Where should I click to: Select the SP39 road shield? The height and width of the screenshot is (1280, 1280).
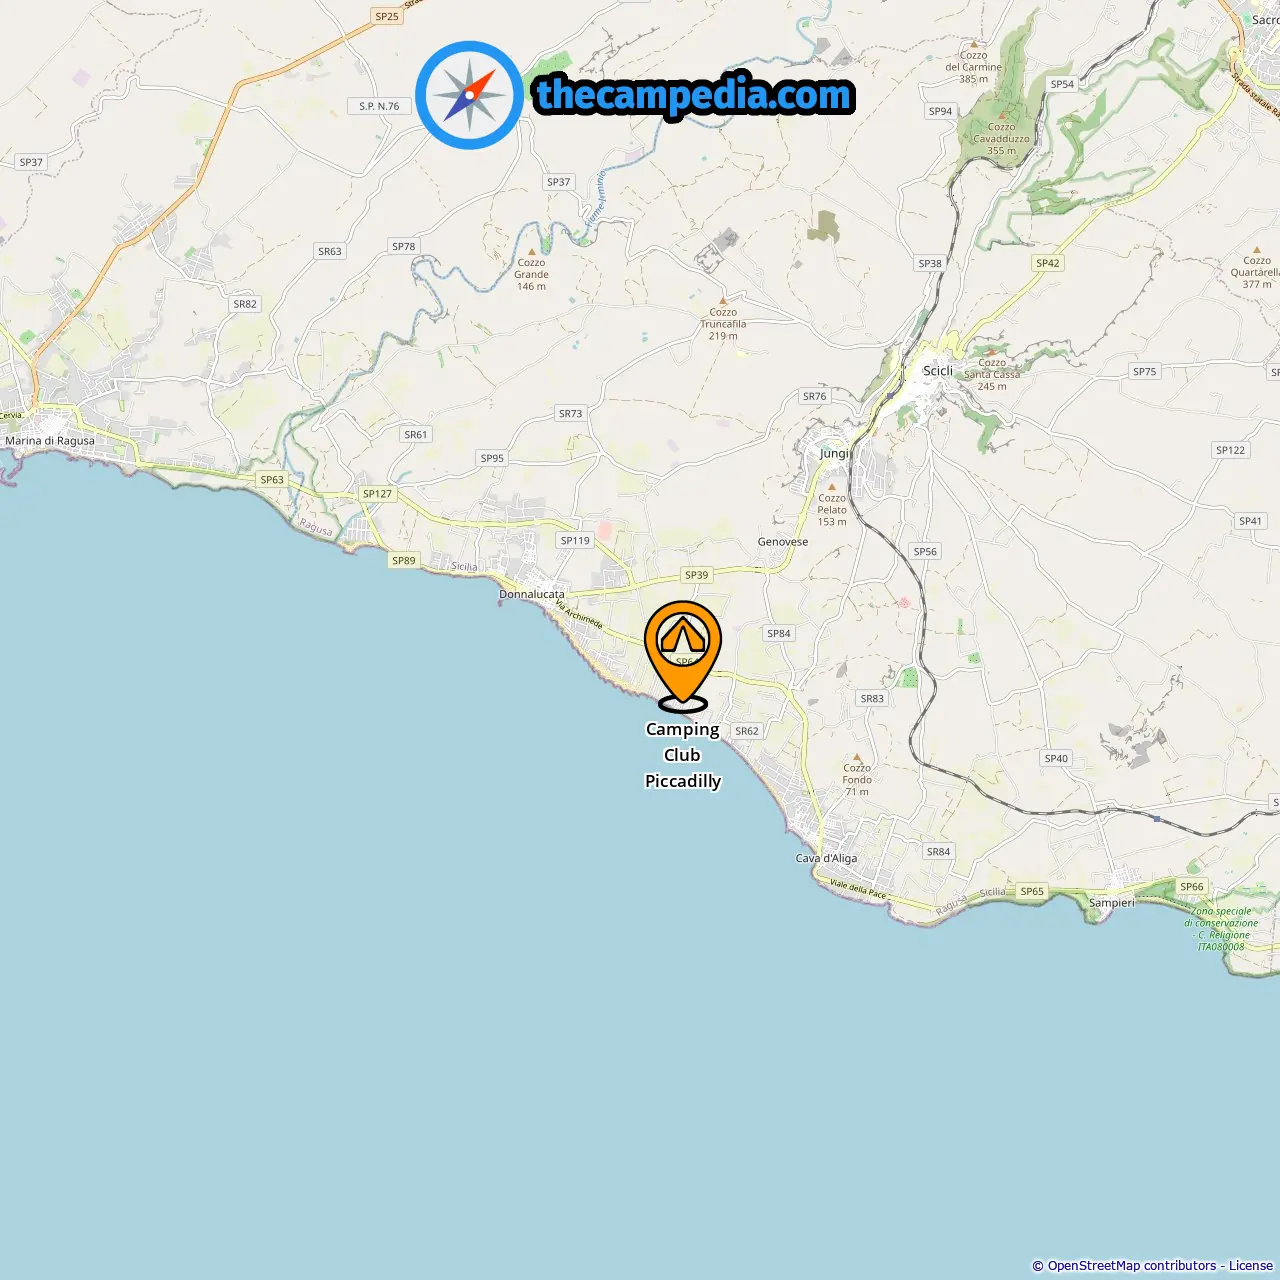[x=697, y=575]
